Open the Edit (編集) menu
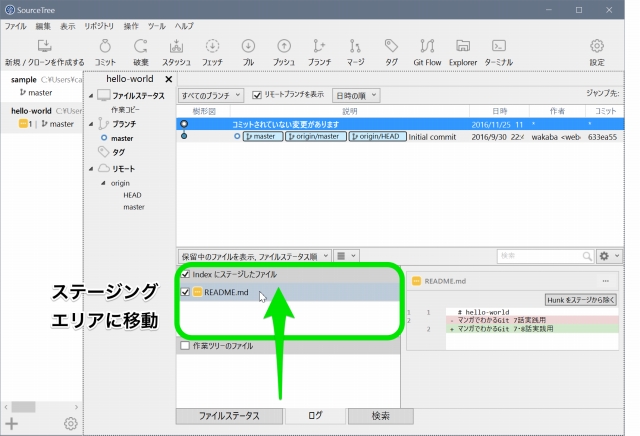 pos(43,26)
